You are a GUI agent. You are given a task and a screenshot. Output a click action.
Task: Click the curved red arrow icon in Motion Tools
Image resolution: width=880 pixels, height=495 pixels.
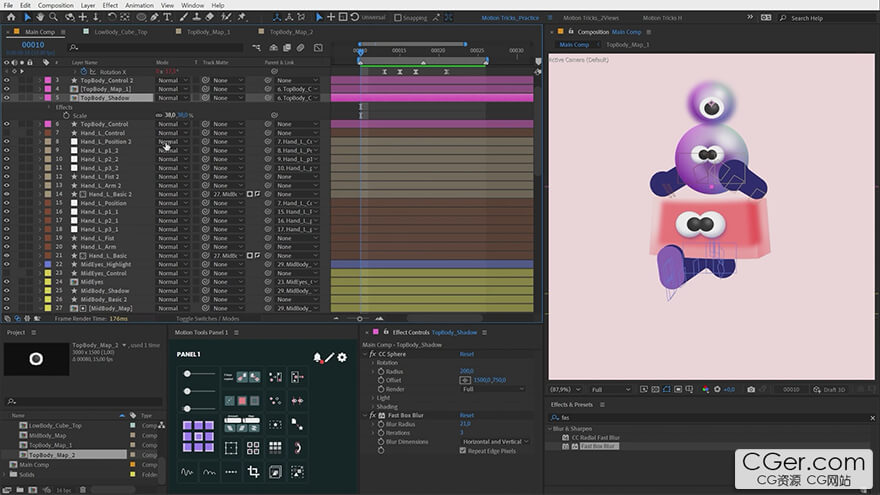tap(297, 448)
